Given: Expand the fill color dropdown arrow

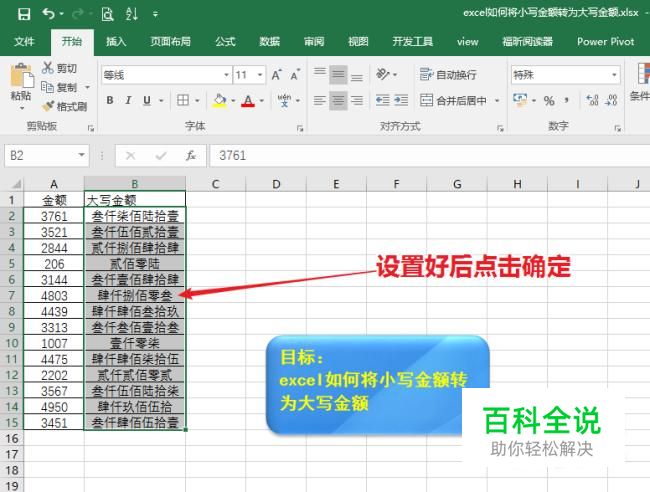Looking at the screenshot, I should coord(233,101).
